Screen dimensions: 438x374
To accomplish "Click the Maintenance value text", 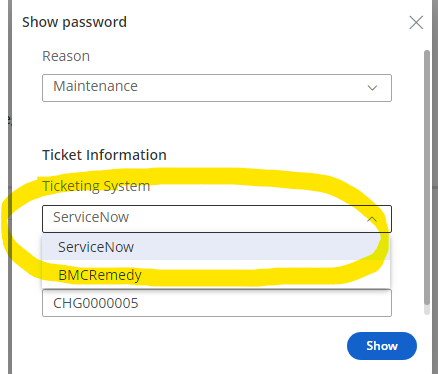I will 95,86.
